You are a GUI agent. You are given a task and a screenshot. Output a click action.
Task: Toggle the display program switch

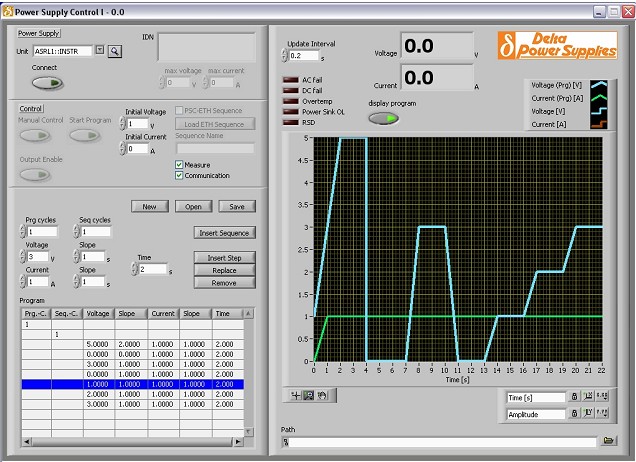pyautogui.click(x=384, y=118)
